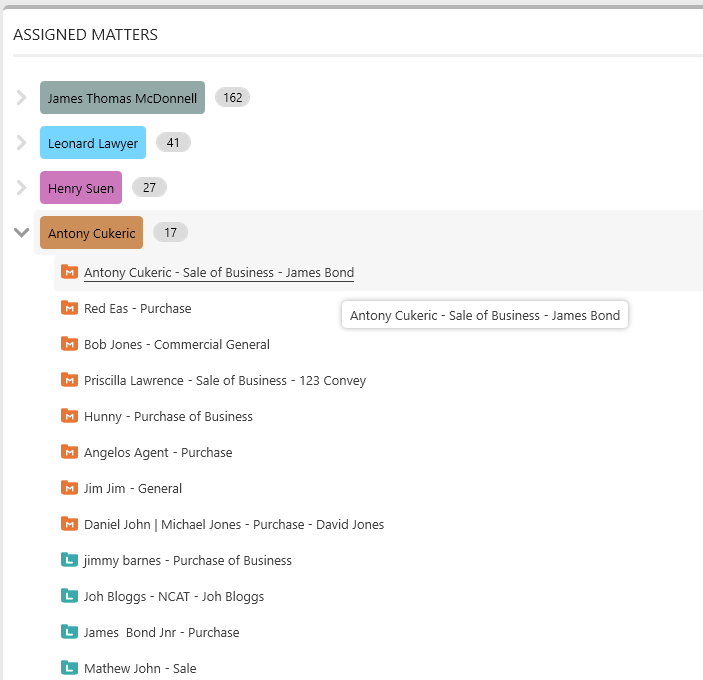Click the teal L icon beside jimmy barnes
Image resolution: width=703 pixels, height=680 pixels.
69,560
